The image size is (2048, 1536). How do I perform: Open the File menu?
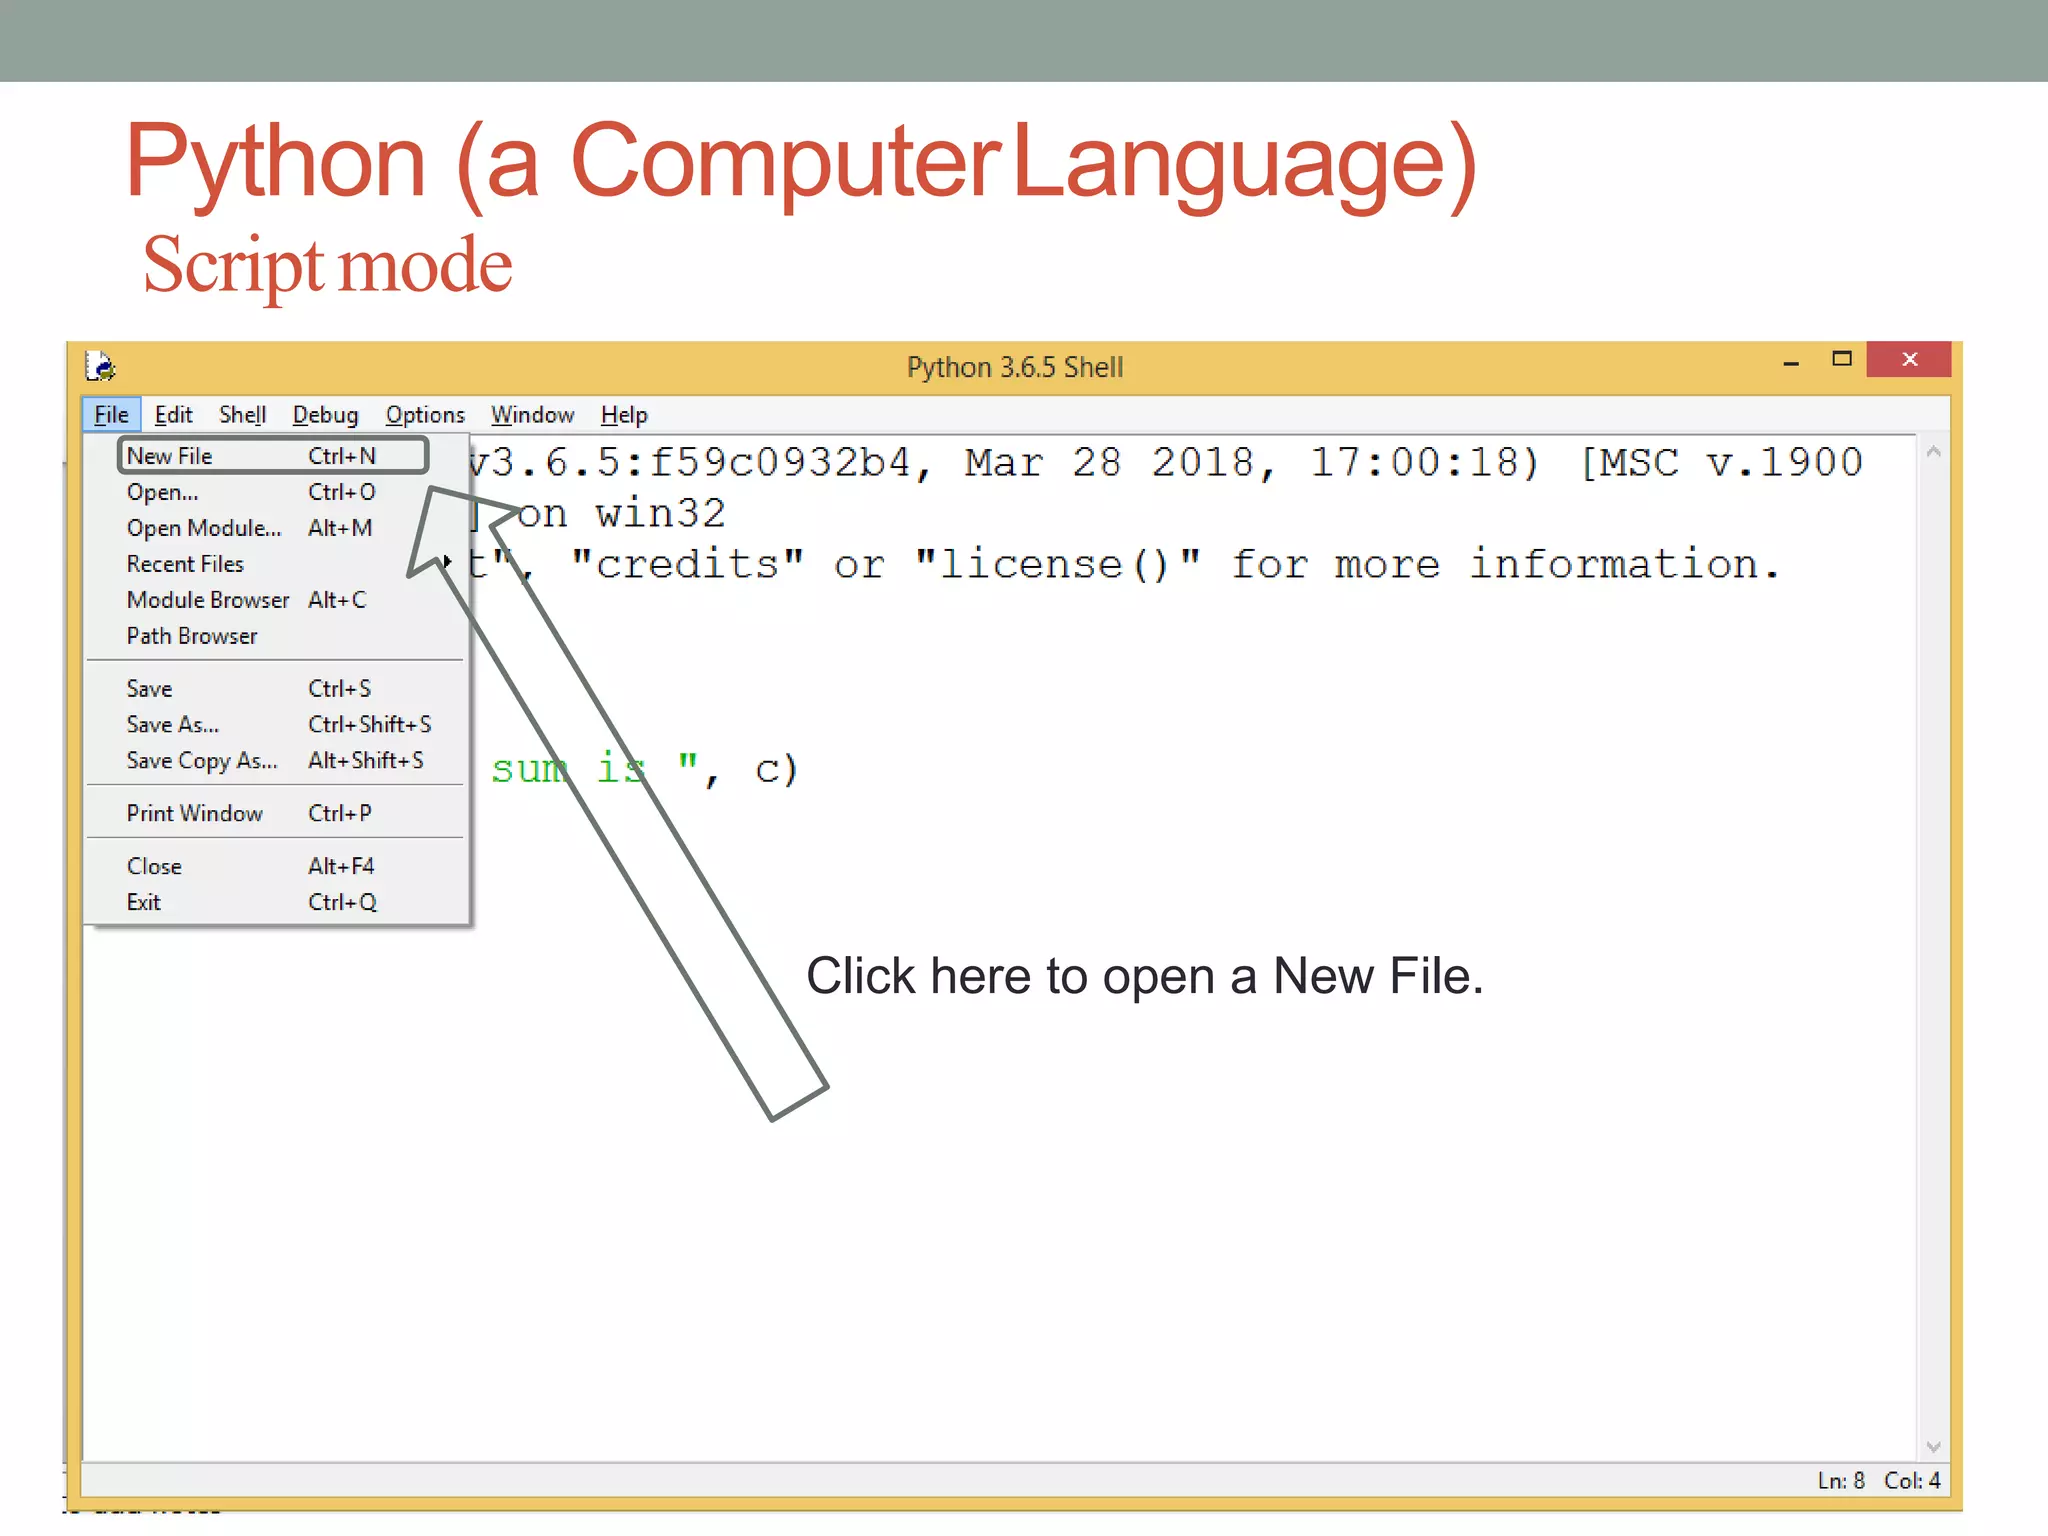pos(111,415)
